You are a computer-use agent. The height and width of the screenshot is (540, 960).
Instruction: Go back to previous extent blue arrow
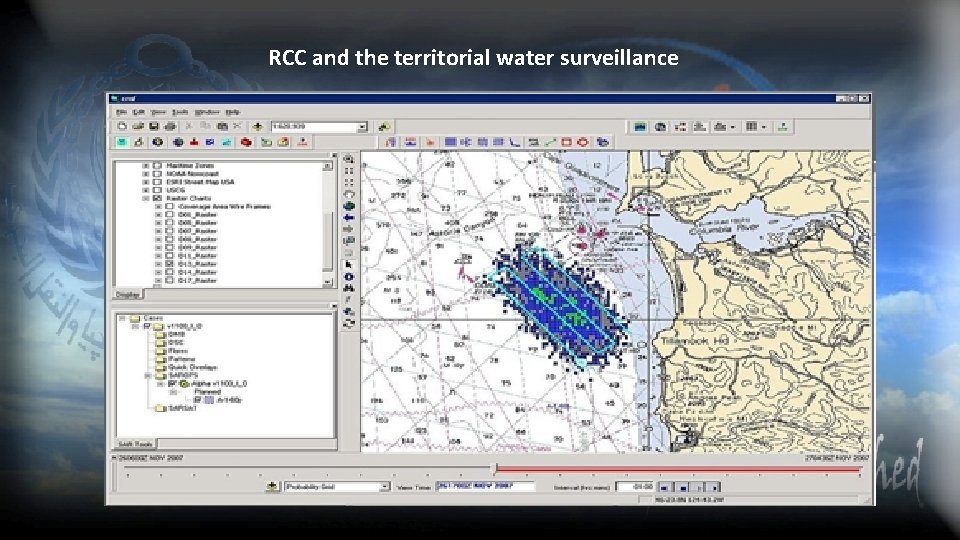348,218
